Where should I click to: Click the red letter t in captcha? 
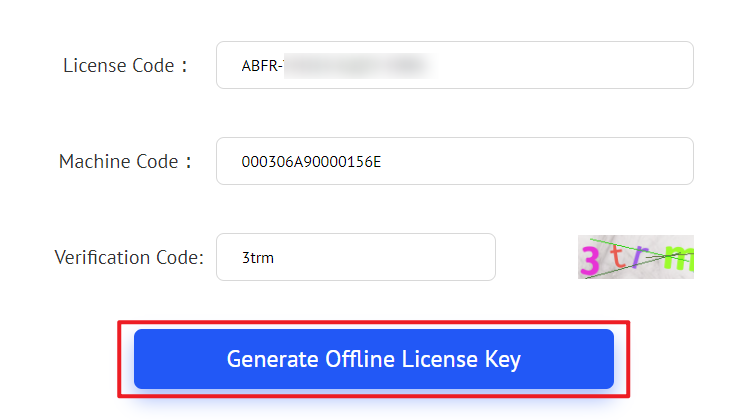click(617, 257)
